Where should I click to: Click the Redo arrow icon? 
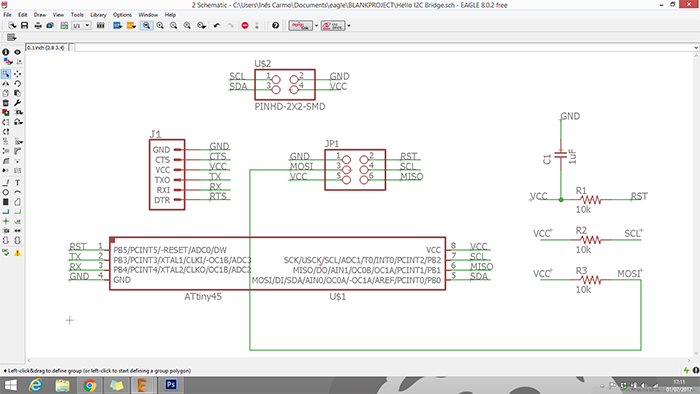(230, 25)
